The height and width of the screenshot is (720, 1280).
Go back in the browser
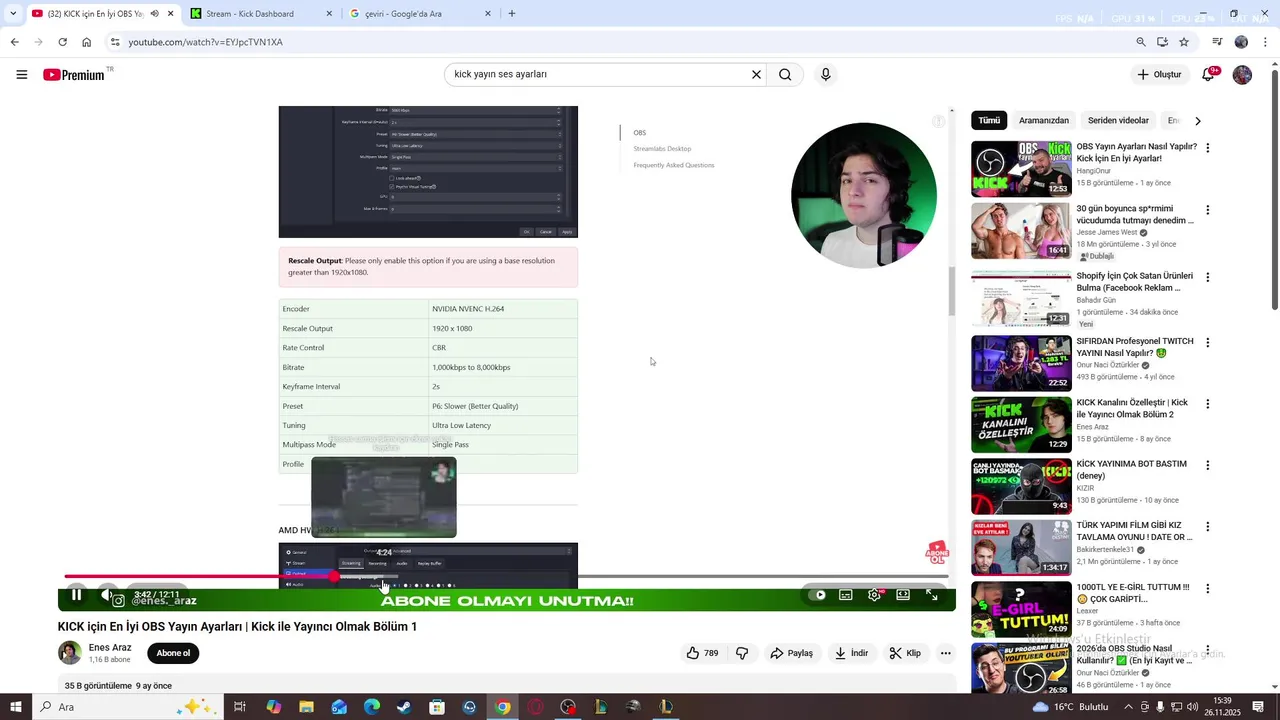tap(14, 42)
